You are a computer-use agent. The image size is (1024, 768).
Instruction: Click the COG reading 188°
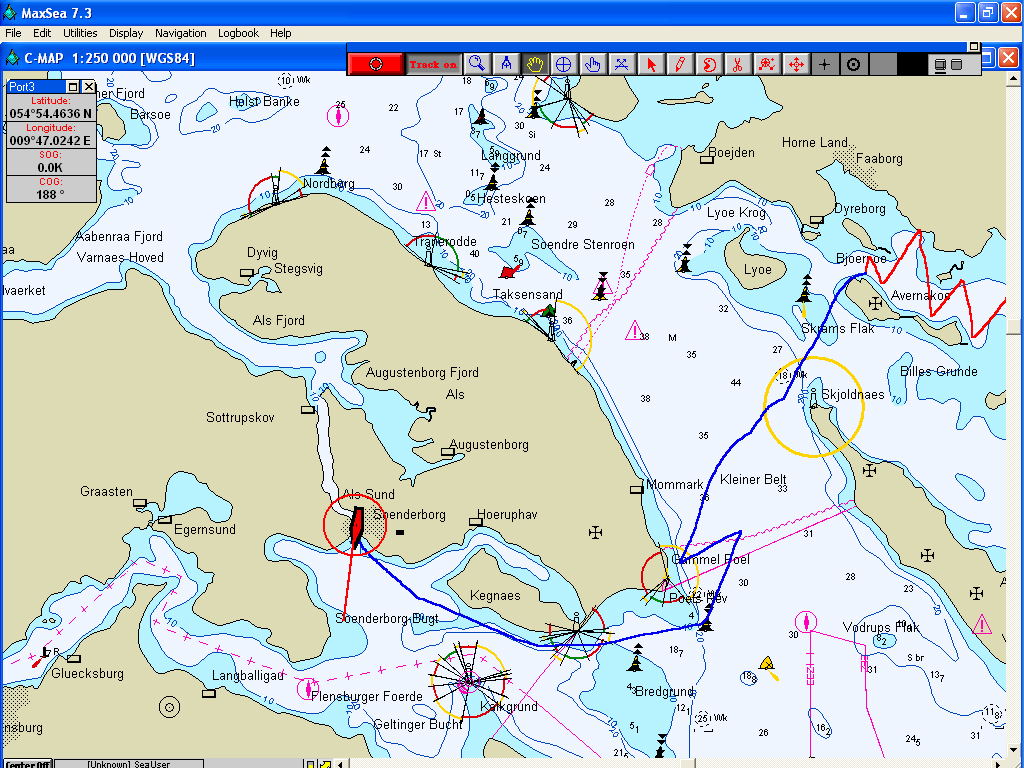pos(51,195)
